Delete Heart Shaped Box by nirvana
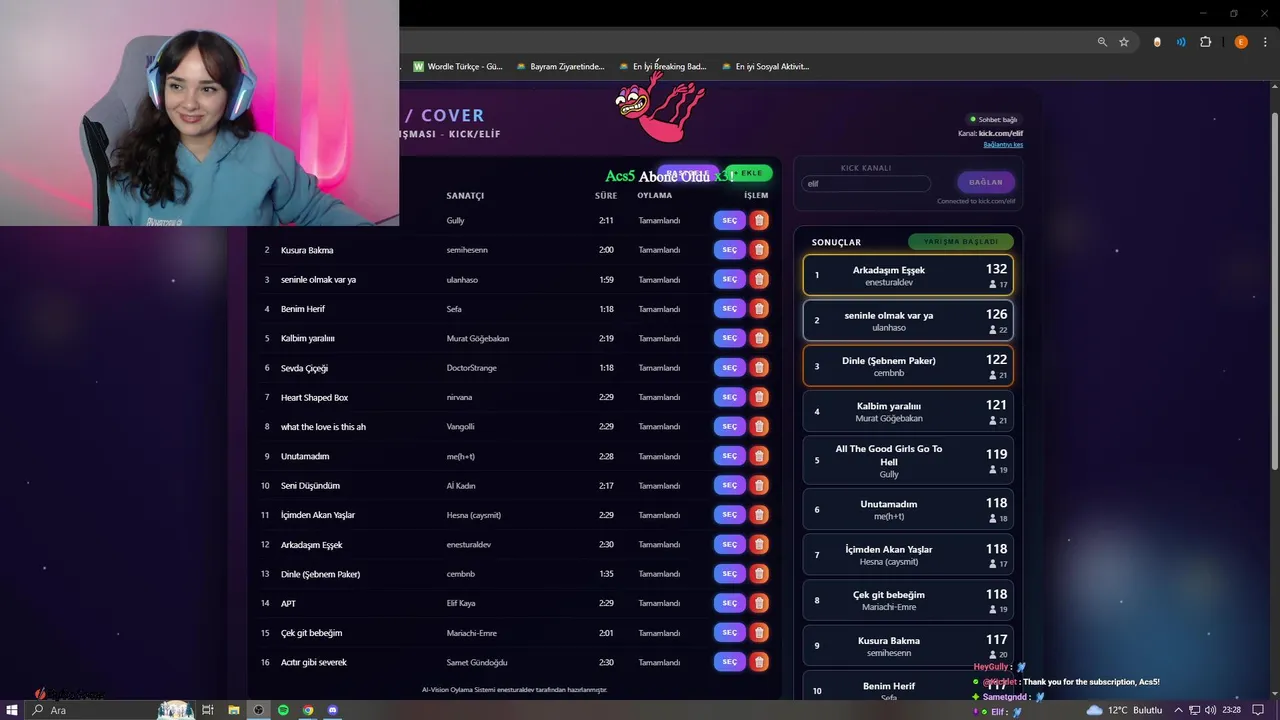Image resolution: width=1280 pixels, height=720 pixels. point(759,397)
